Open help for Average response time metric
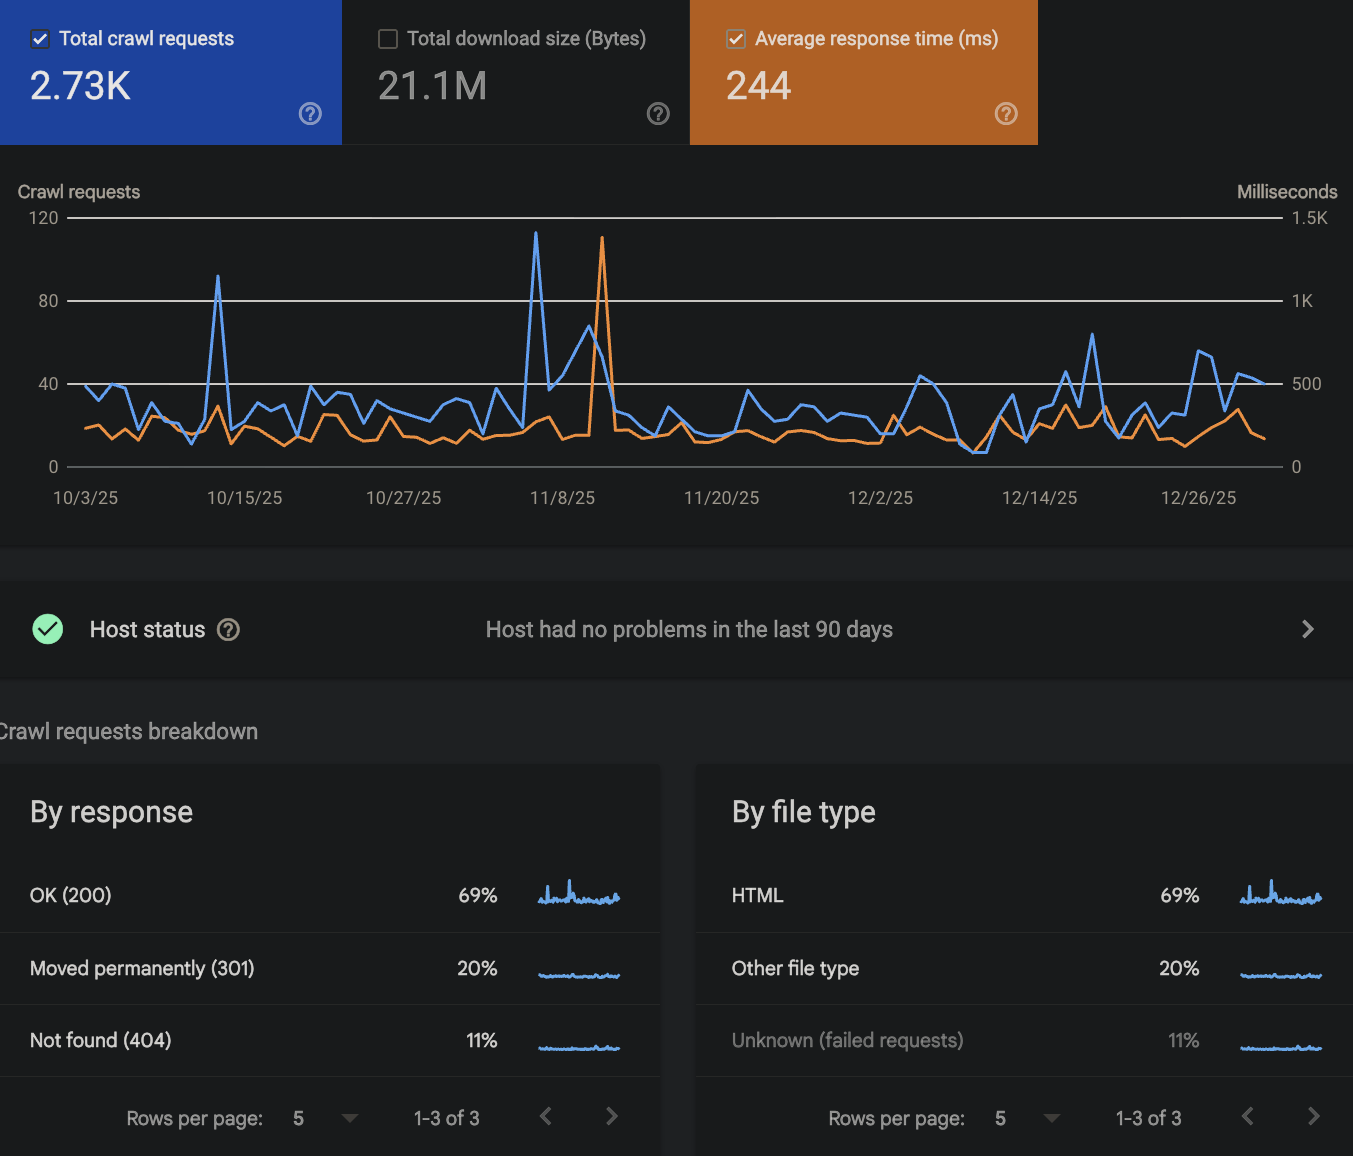The width and height of the screenshot is (1353, 1156). coord(1006,114)
